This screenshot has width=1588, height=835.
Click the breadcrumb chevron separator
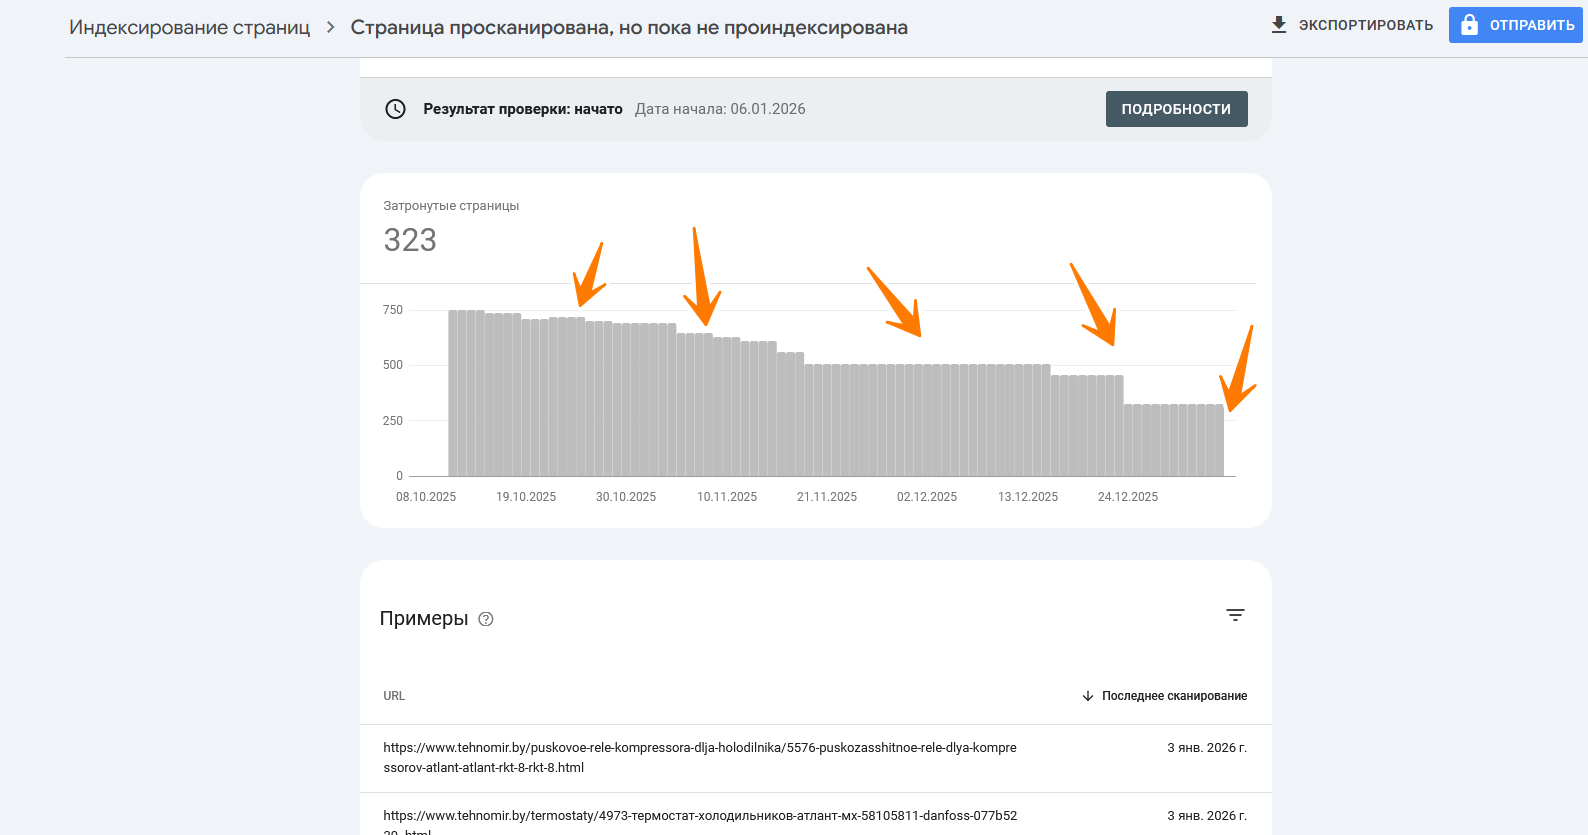(330, 27)
